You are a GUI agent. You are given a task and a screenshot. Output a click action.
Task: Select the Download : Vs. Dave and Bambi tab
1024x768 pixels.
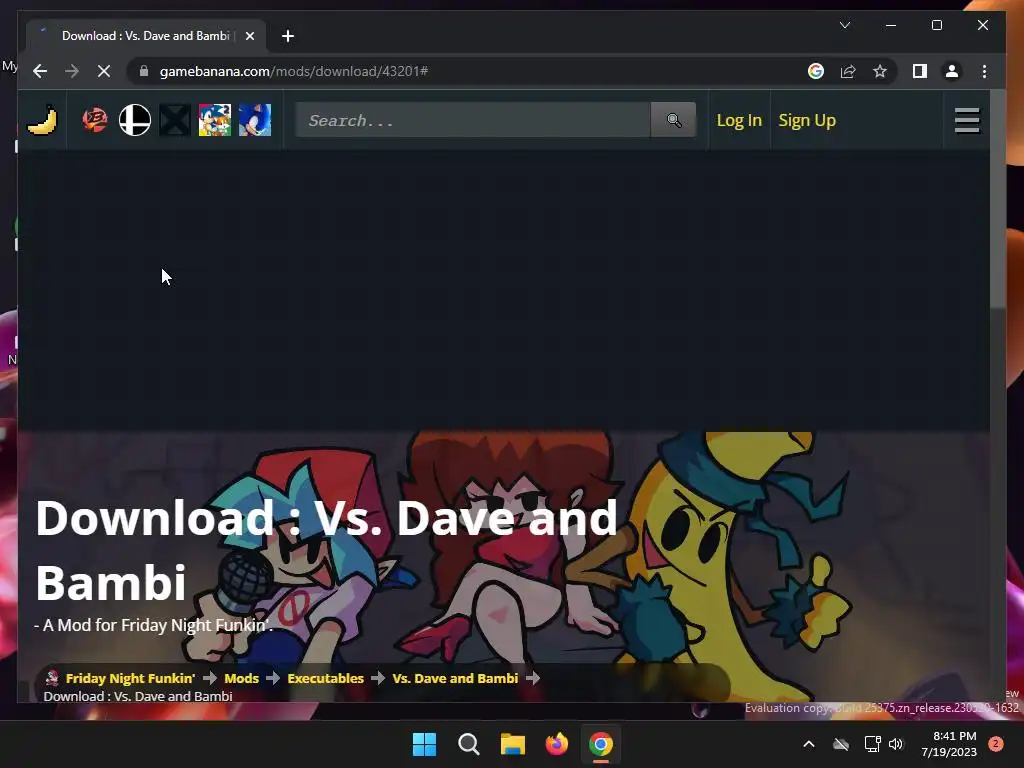click(145, 36)
